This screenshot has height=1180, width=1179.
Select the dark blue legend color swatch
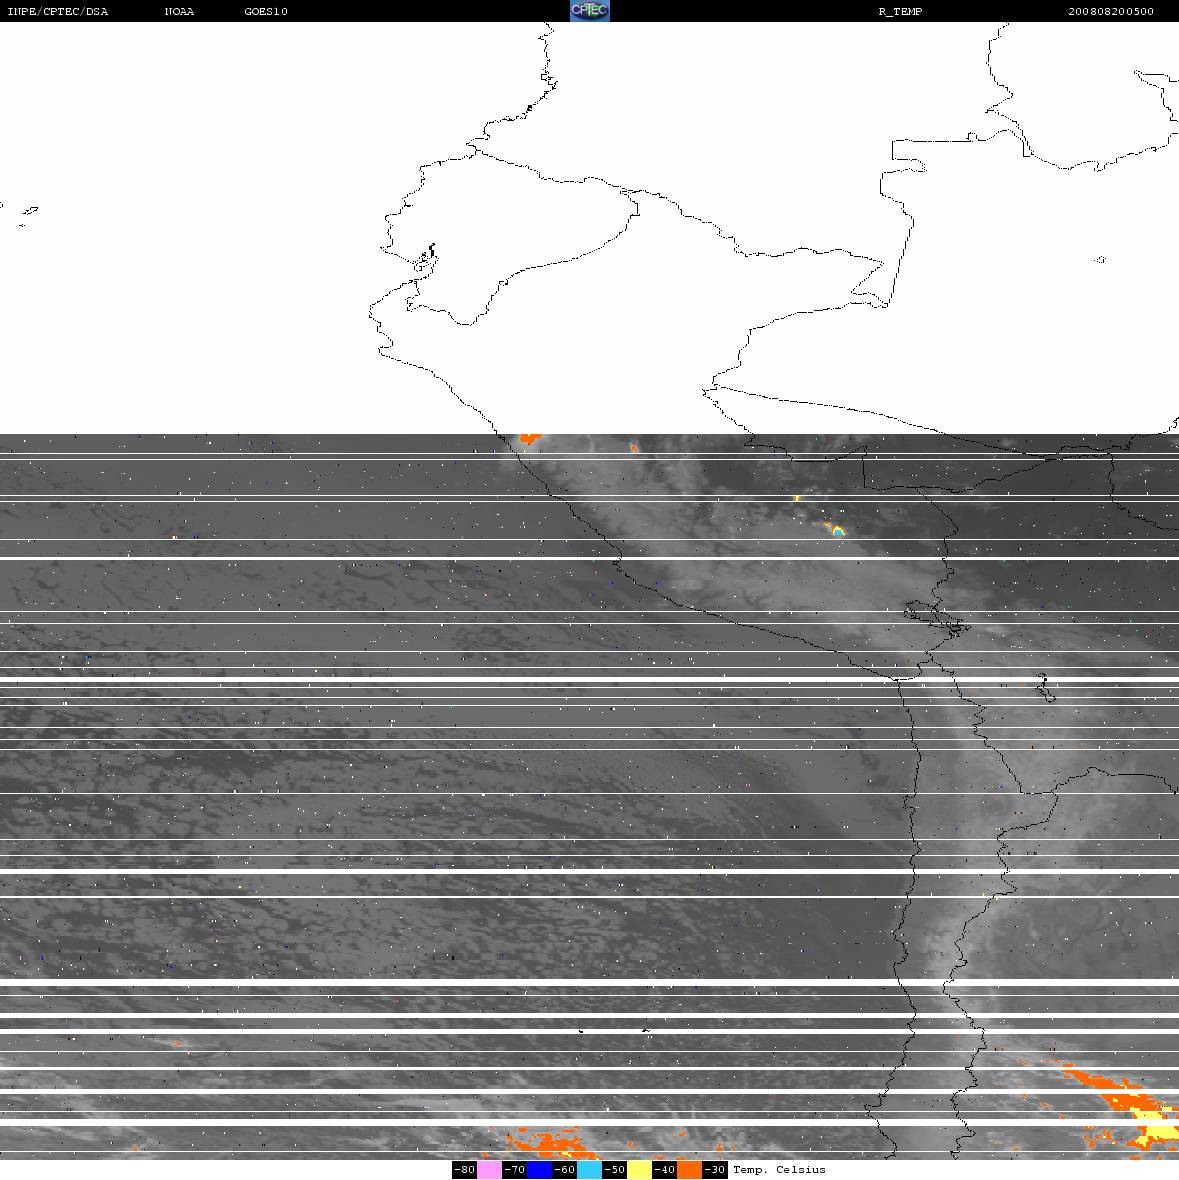pos(539,1169)
